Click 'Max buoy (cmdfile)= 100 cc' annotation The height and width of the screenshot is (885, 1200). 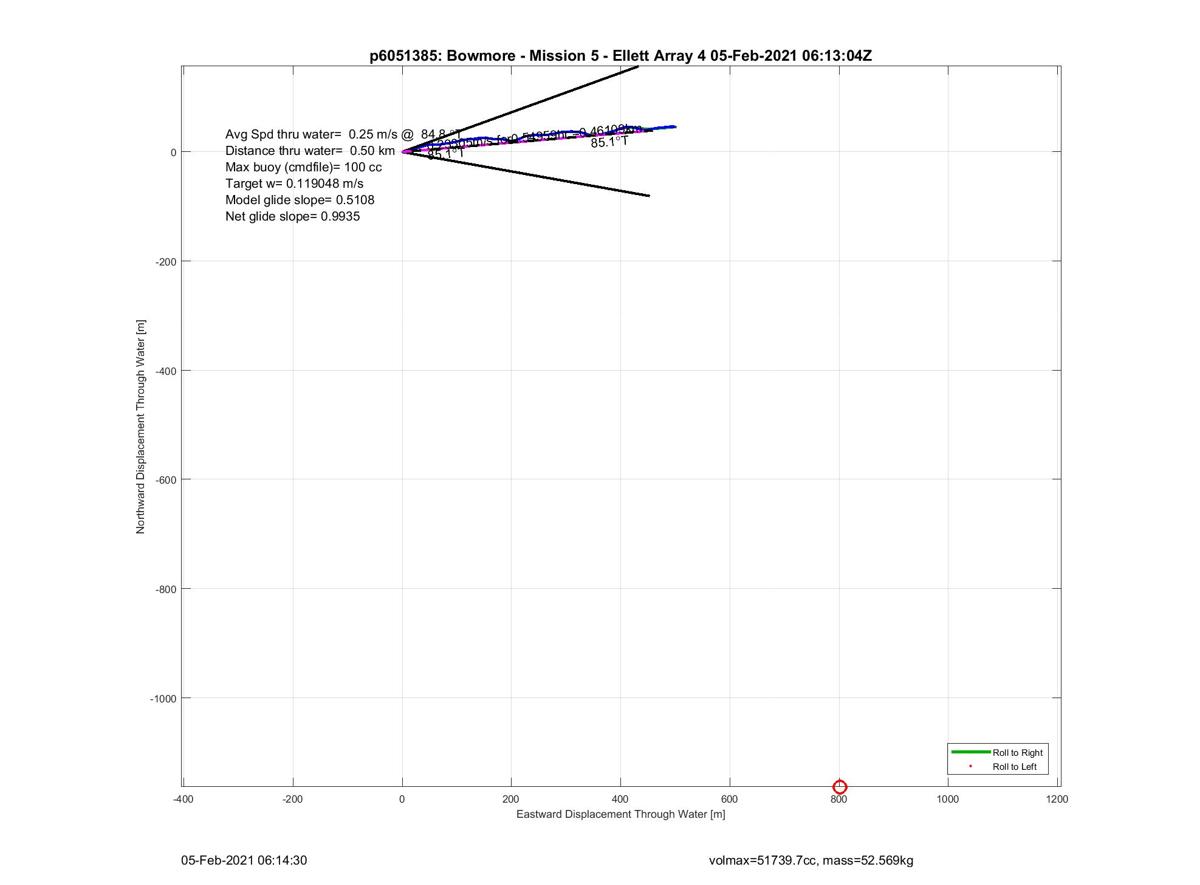tap(303, 167)
